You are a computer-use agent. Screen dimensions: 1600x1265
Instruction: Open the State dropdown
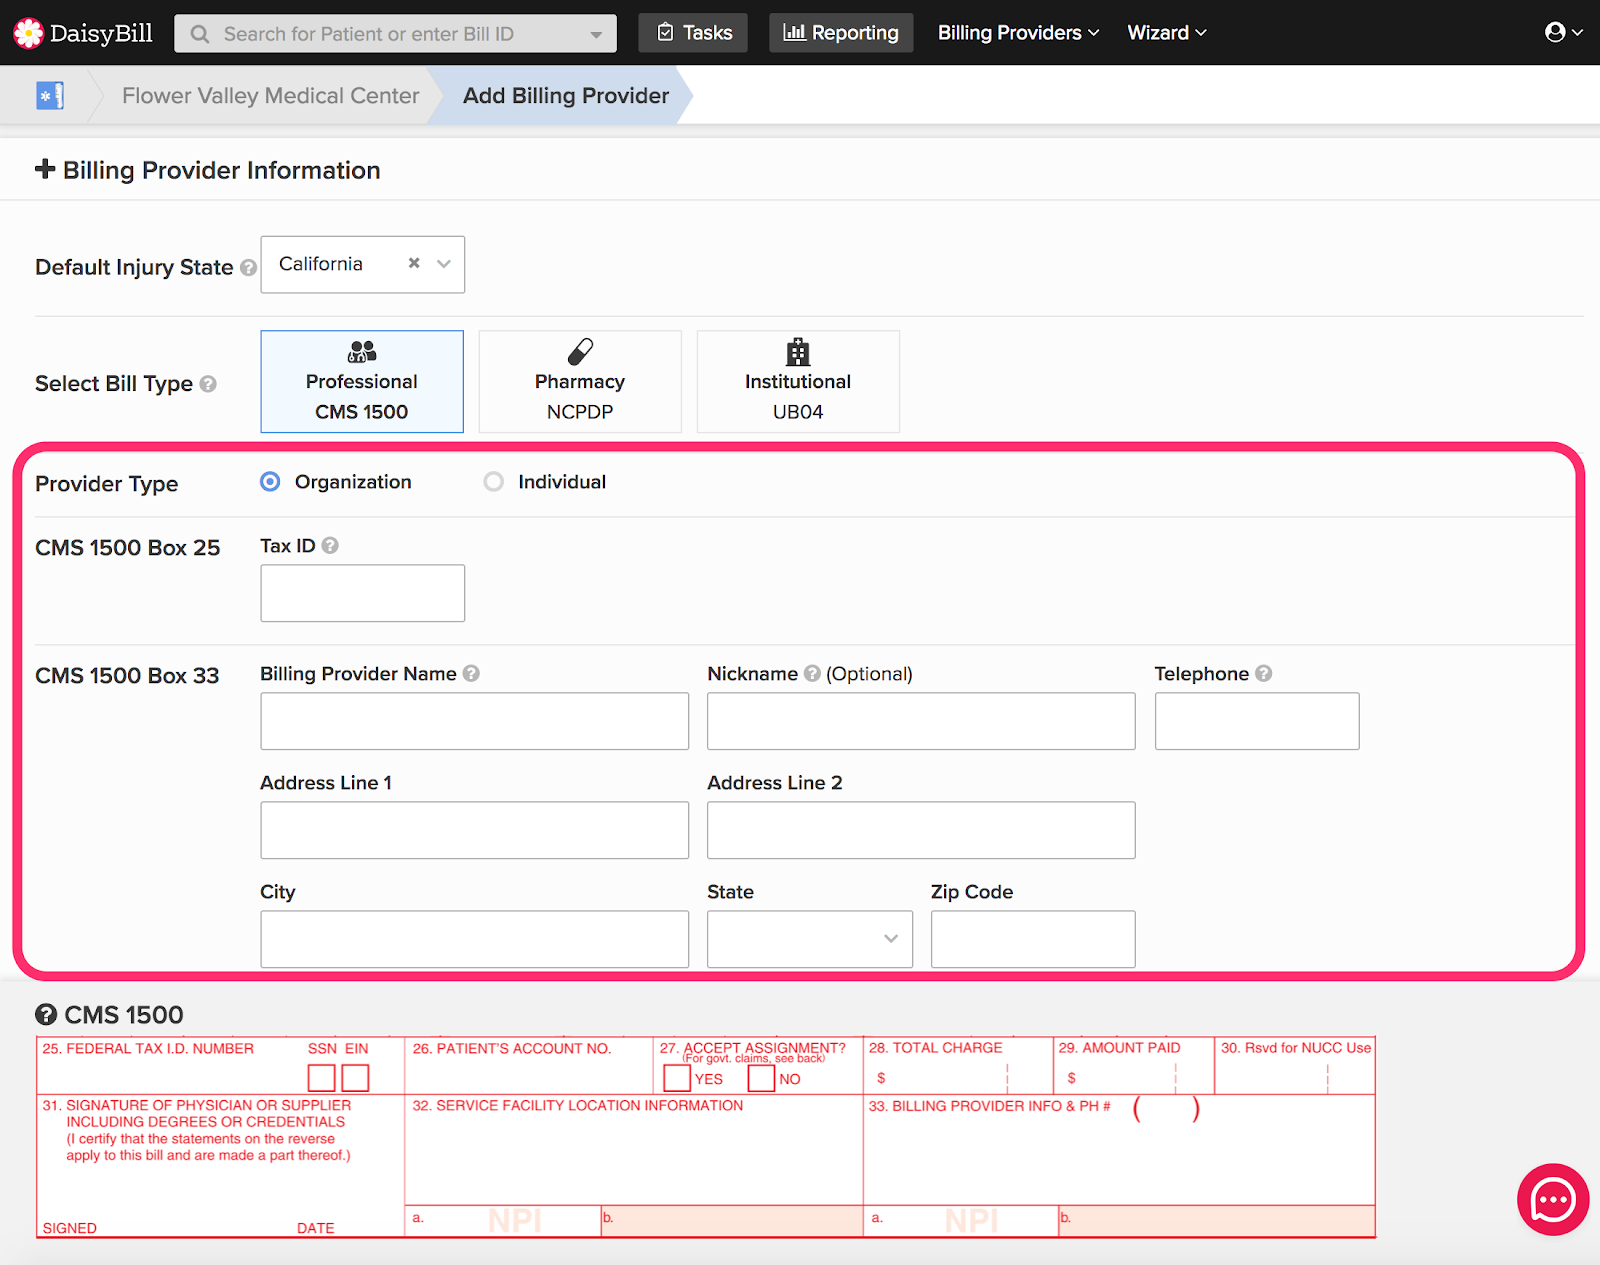tap(810, 939)
